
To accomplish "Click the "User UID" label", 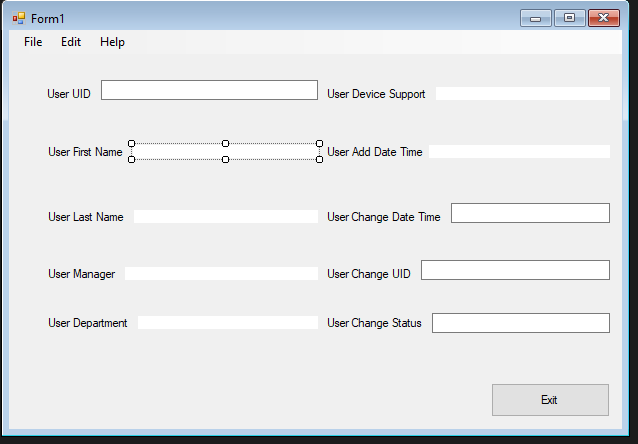I will 69,94.
